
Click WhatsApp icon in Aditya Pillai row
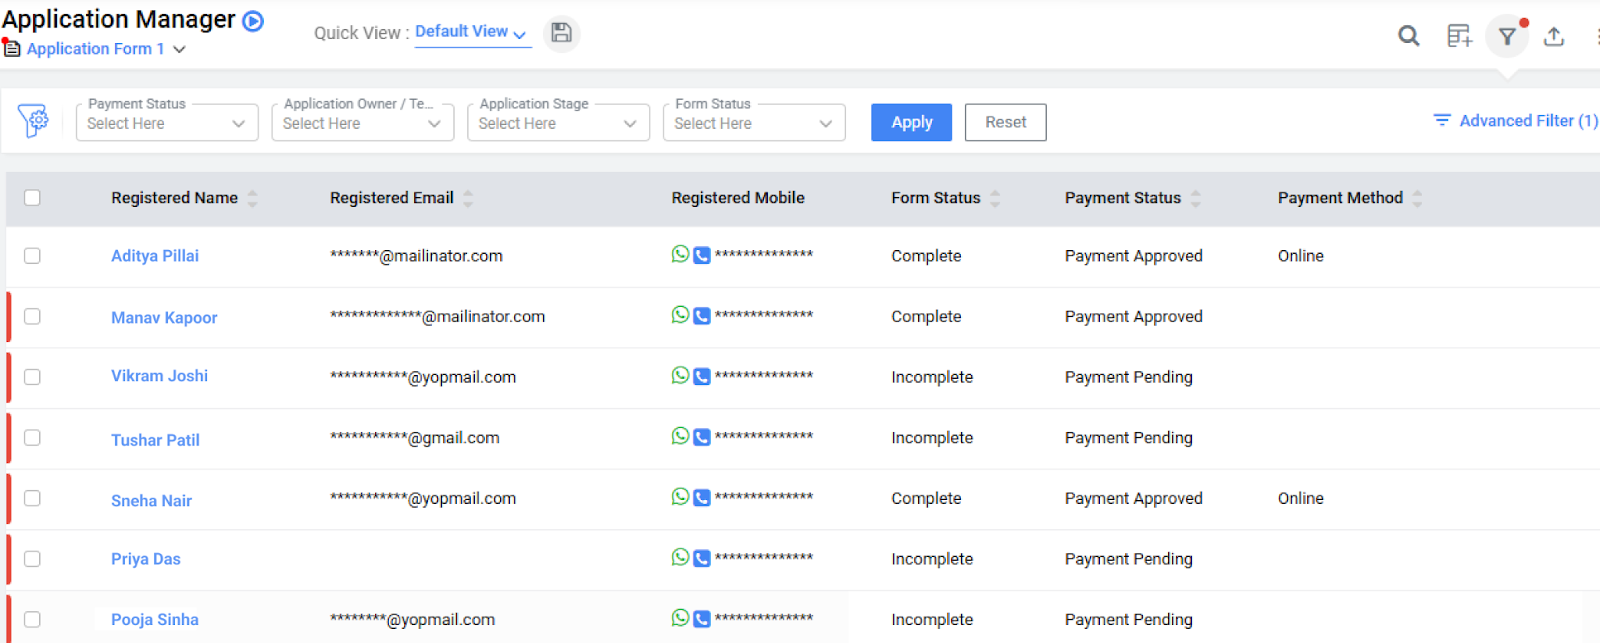tap(680, 255)
